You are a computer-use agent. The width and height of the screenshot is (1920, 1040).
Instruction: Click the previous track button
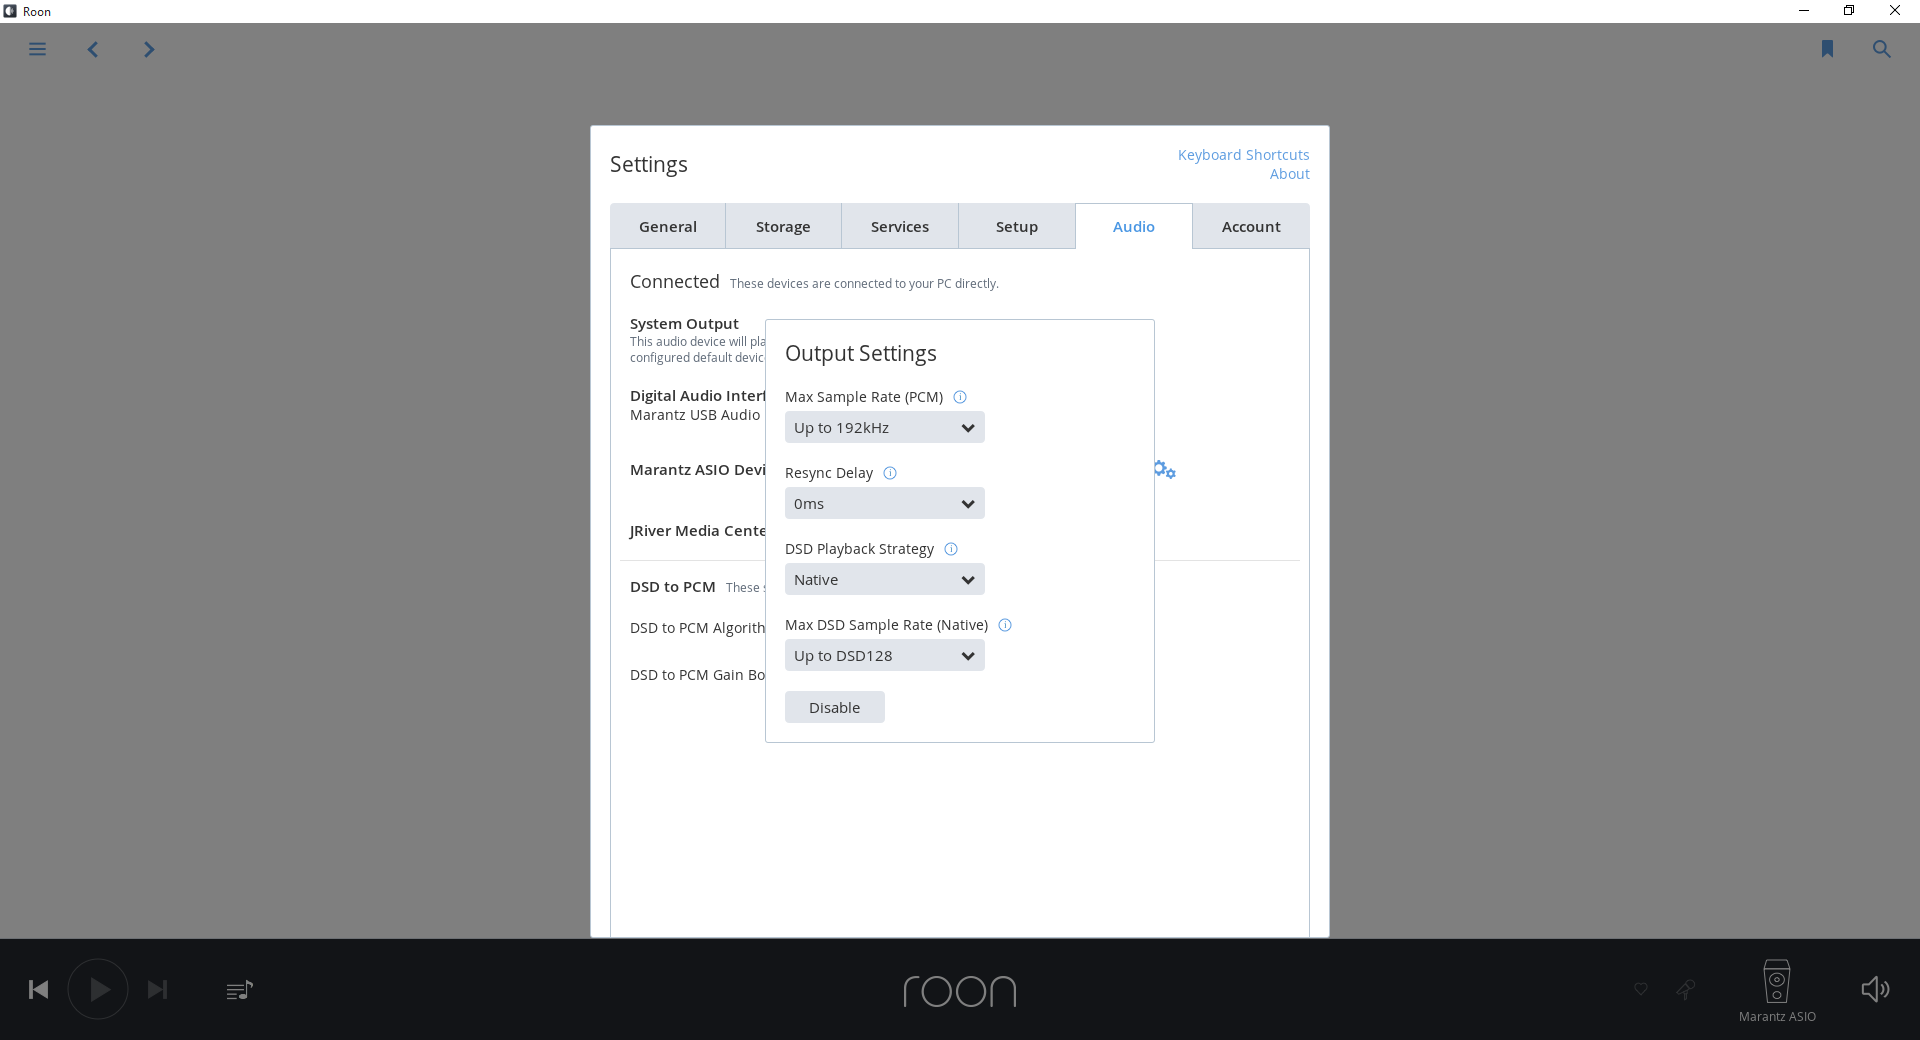point(39,990)
